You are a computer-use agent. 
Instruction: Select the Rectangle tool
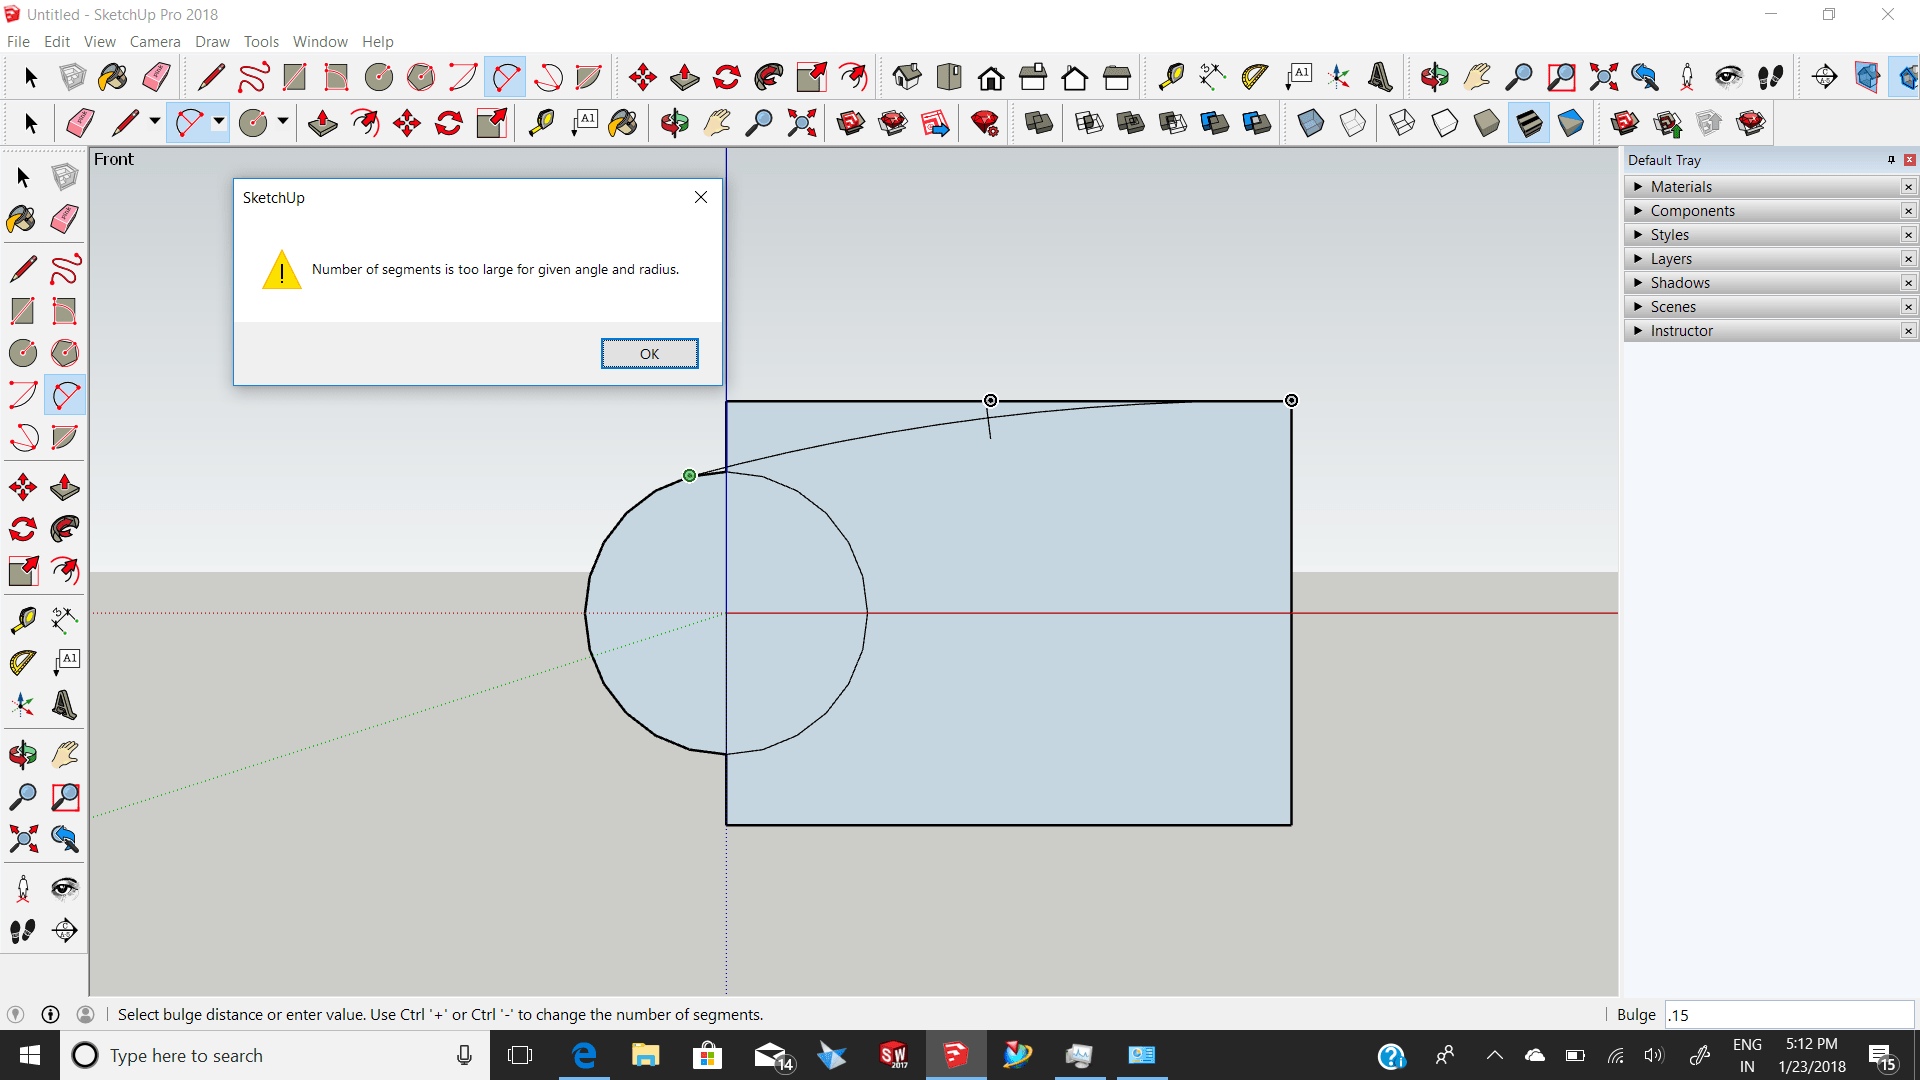pyautogui.click(x=21, y=311)
